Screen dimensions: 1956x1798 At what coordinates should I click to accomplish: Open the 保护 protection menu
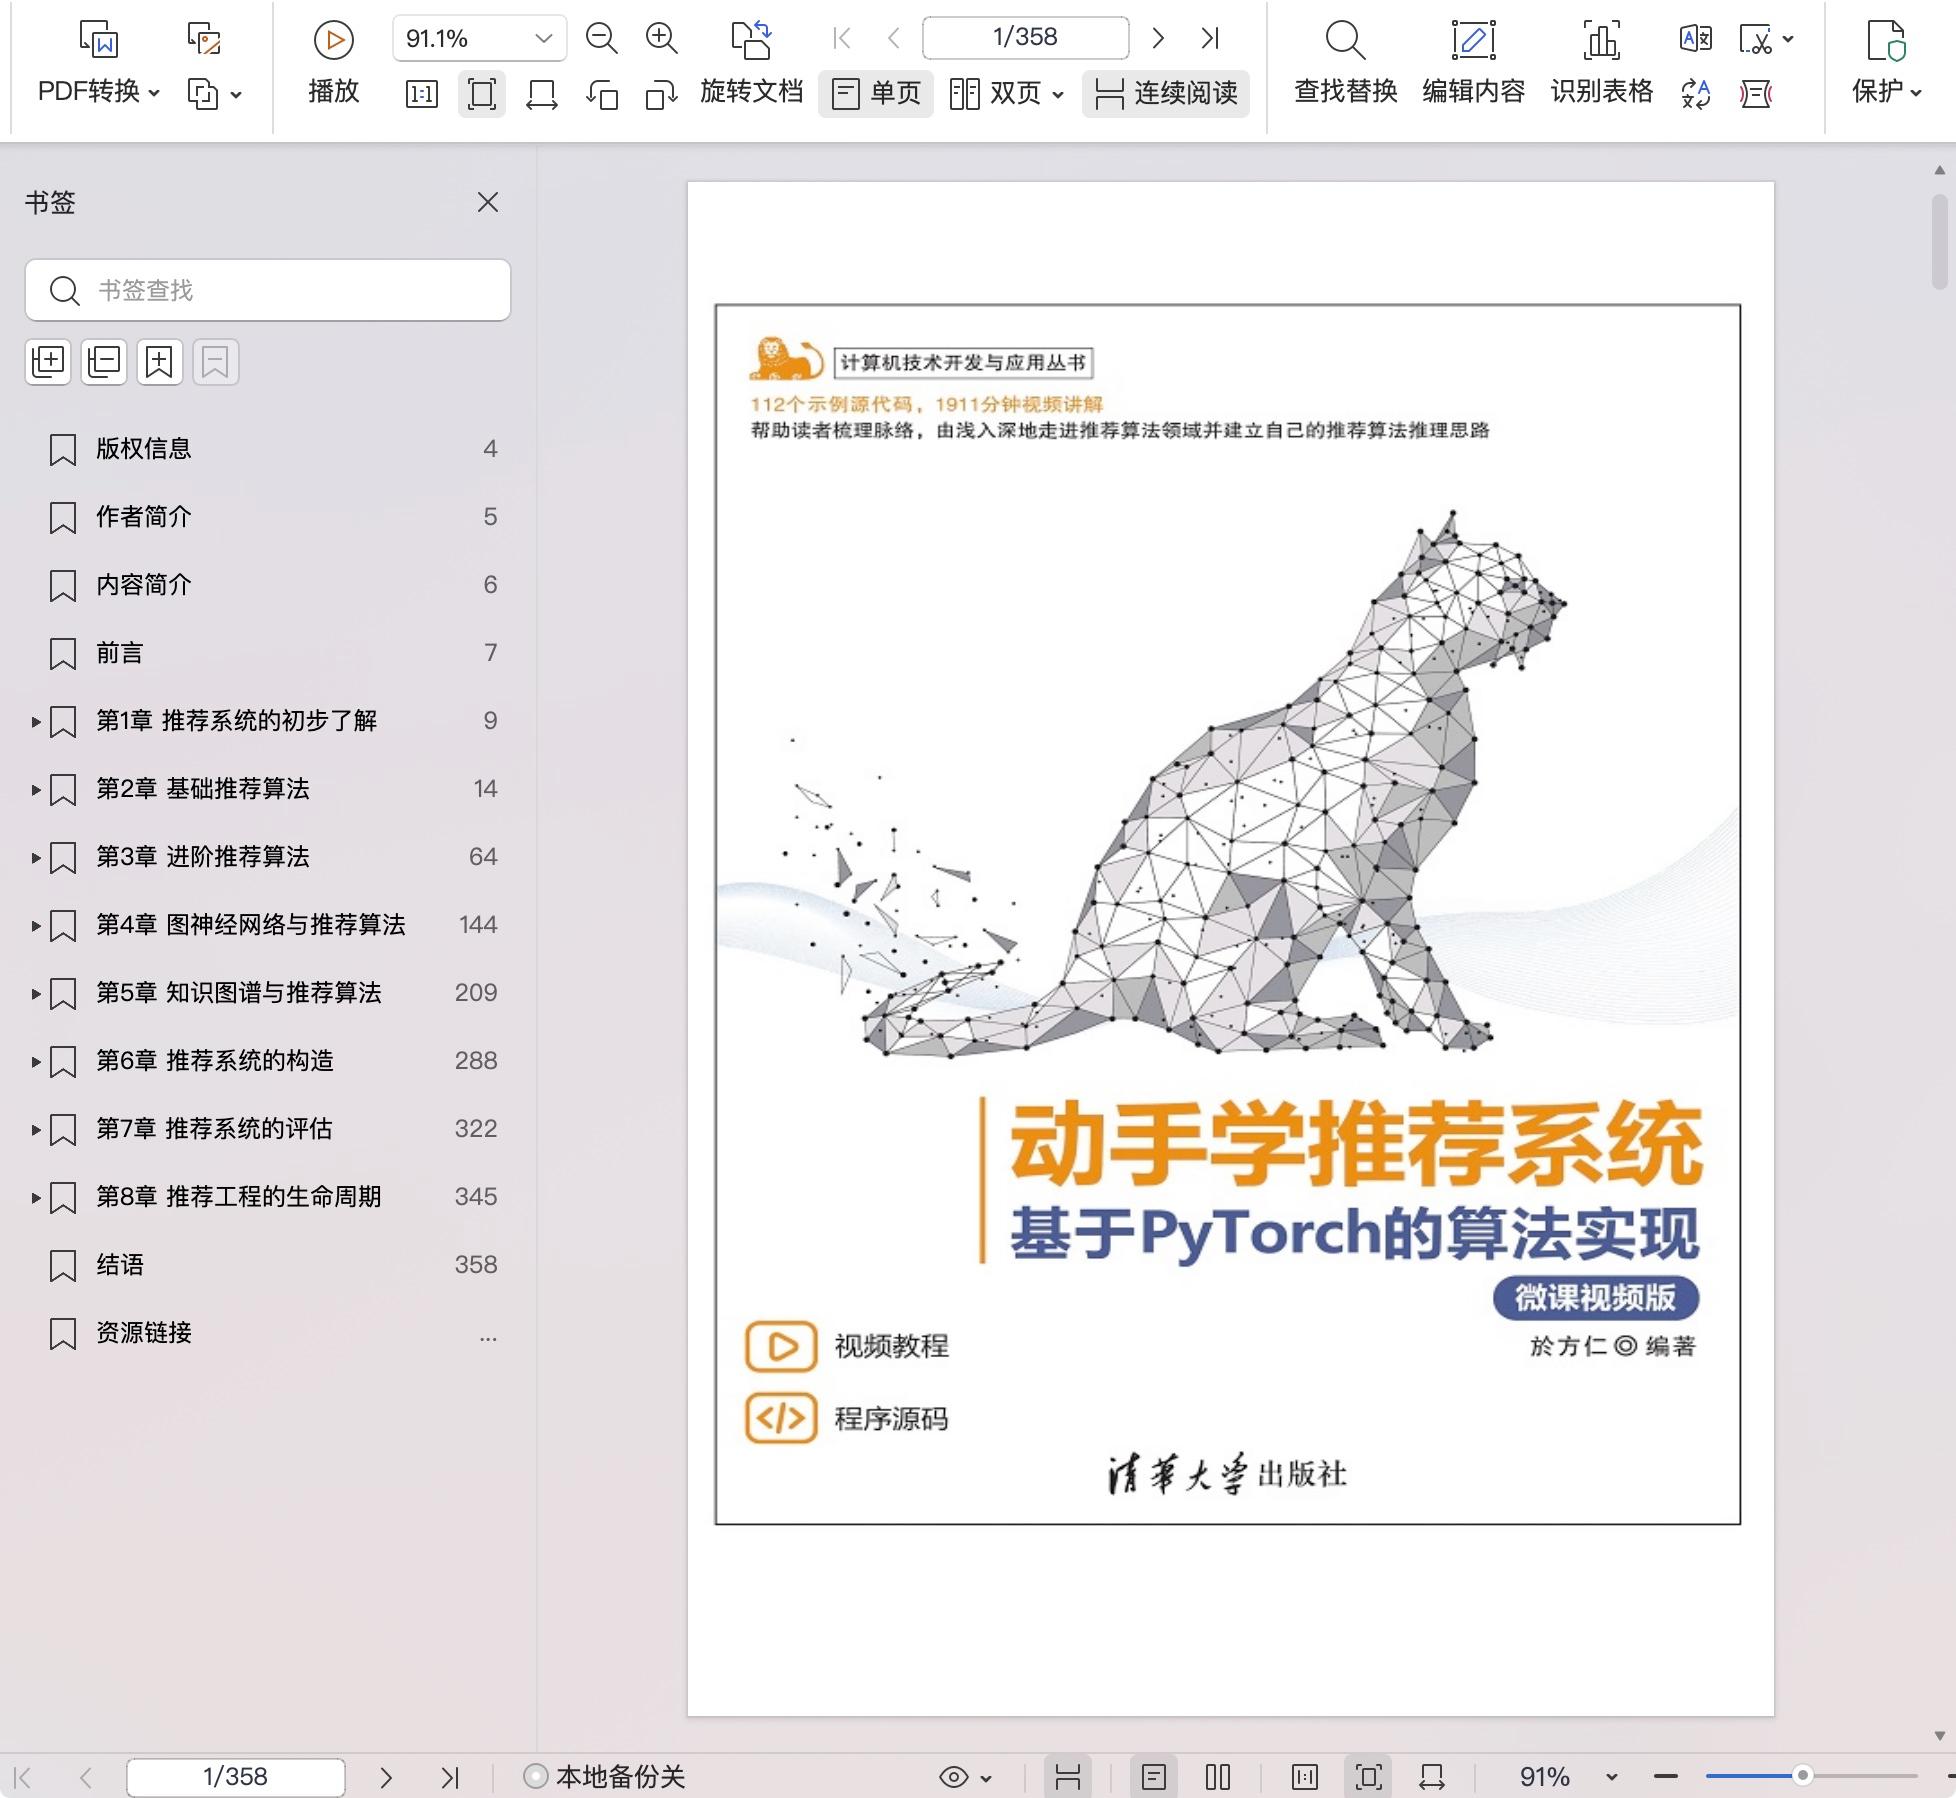tap(1887, 64)
